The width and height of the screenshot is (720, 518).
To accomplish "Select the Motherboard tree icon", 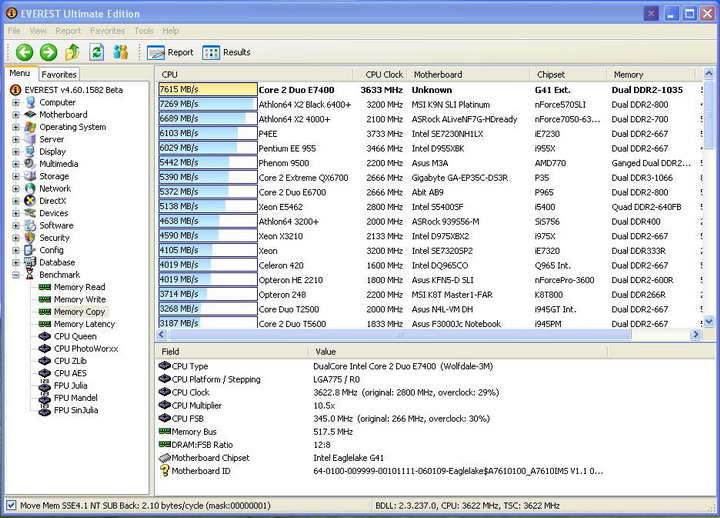I will (30, 114).
